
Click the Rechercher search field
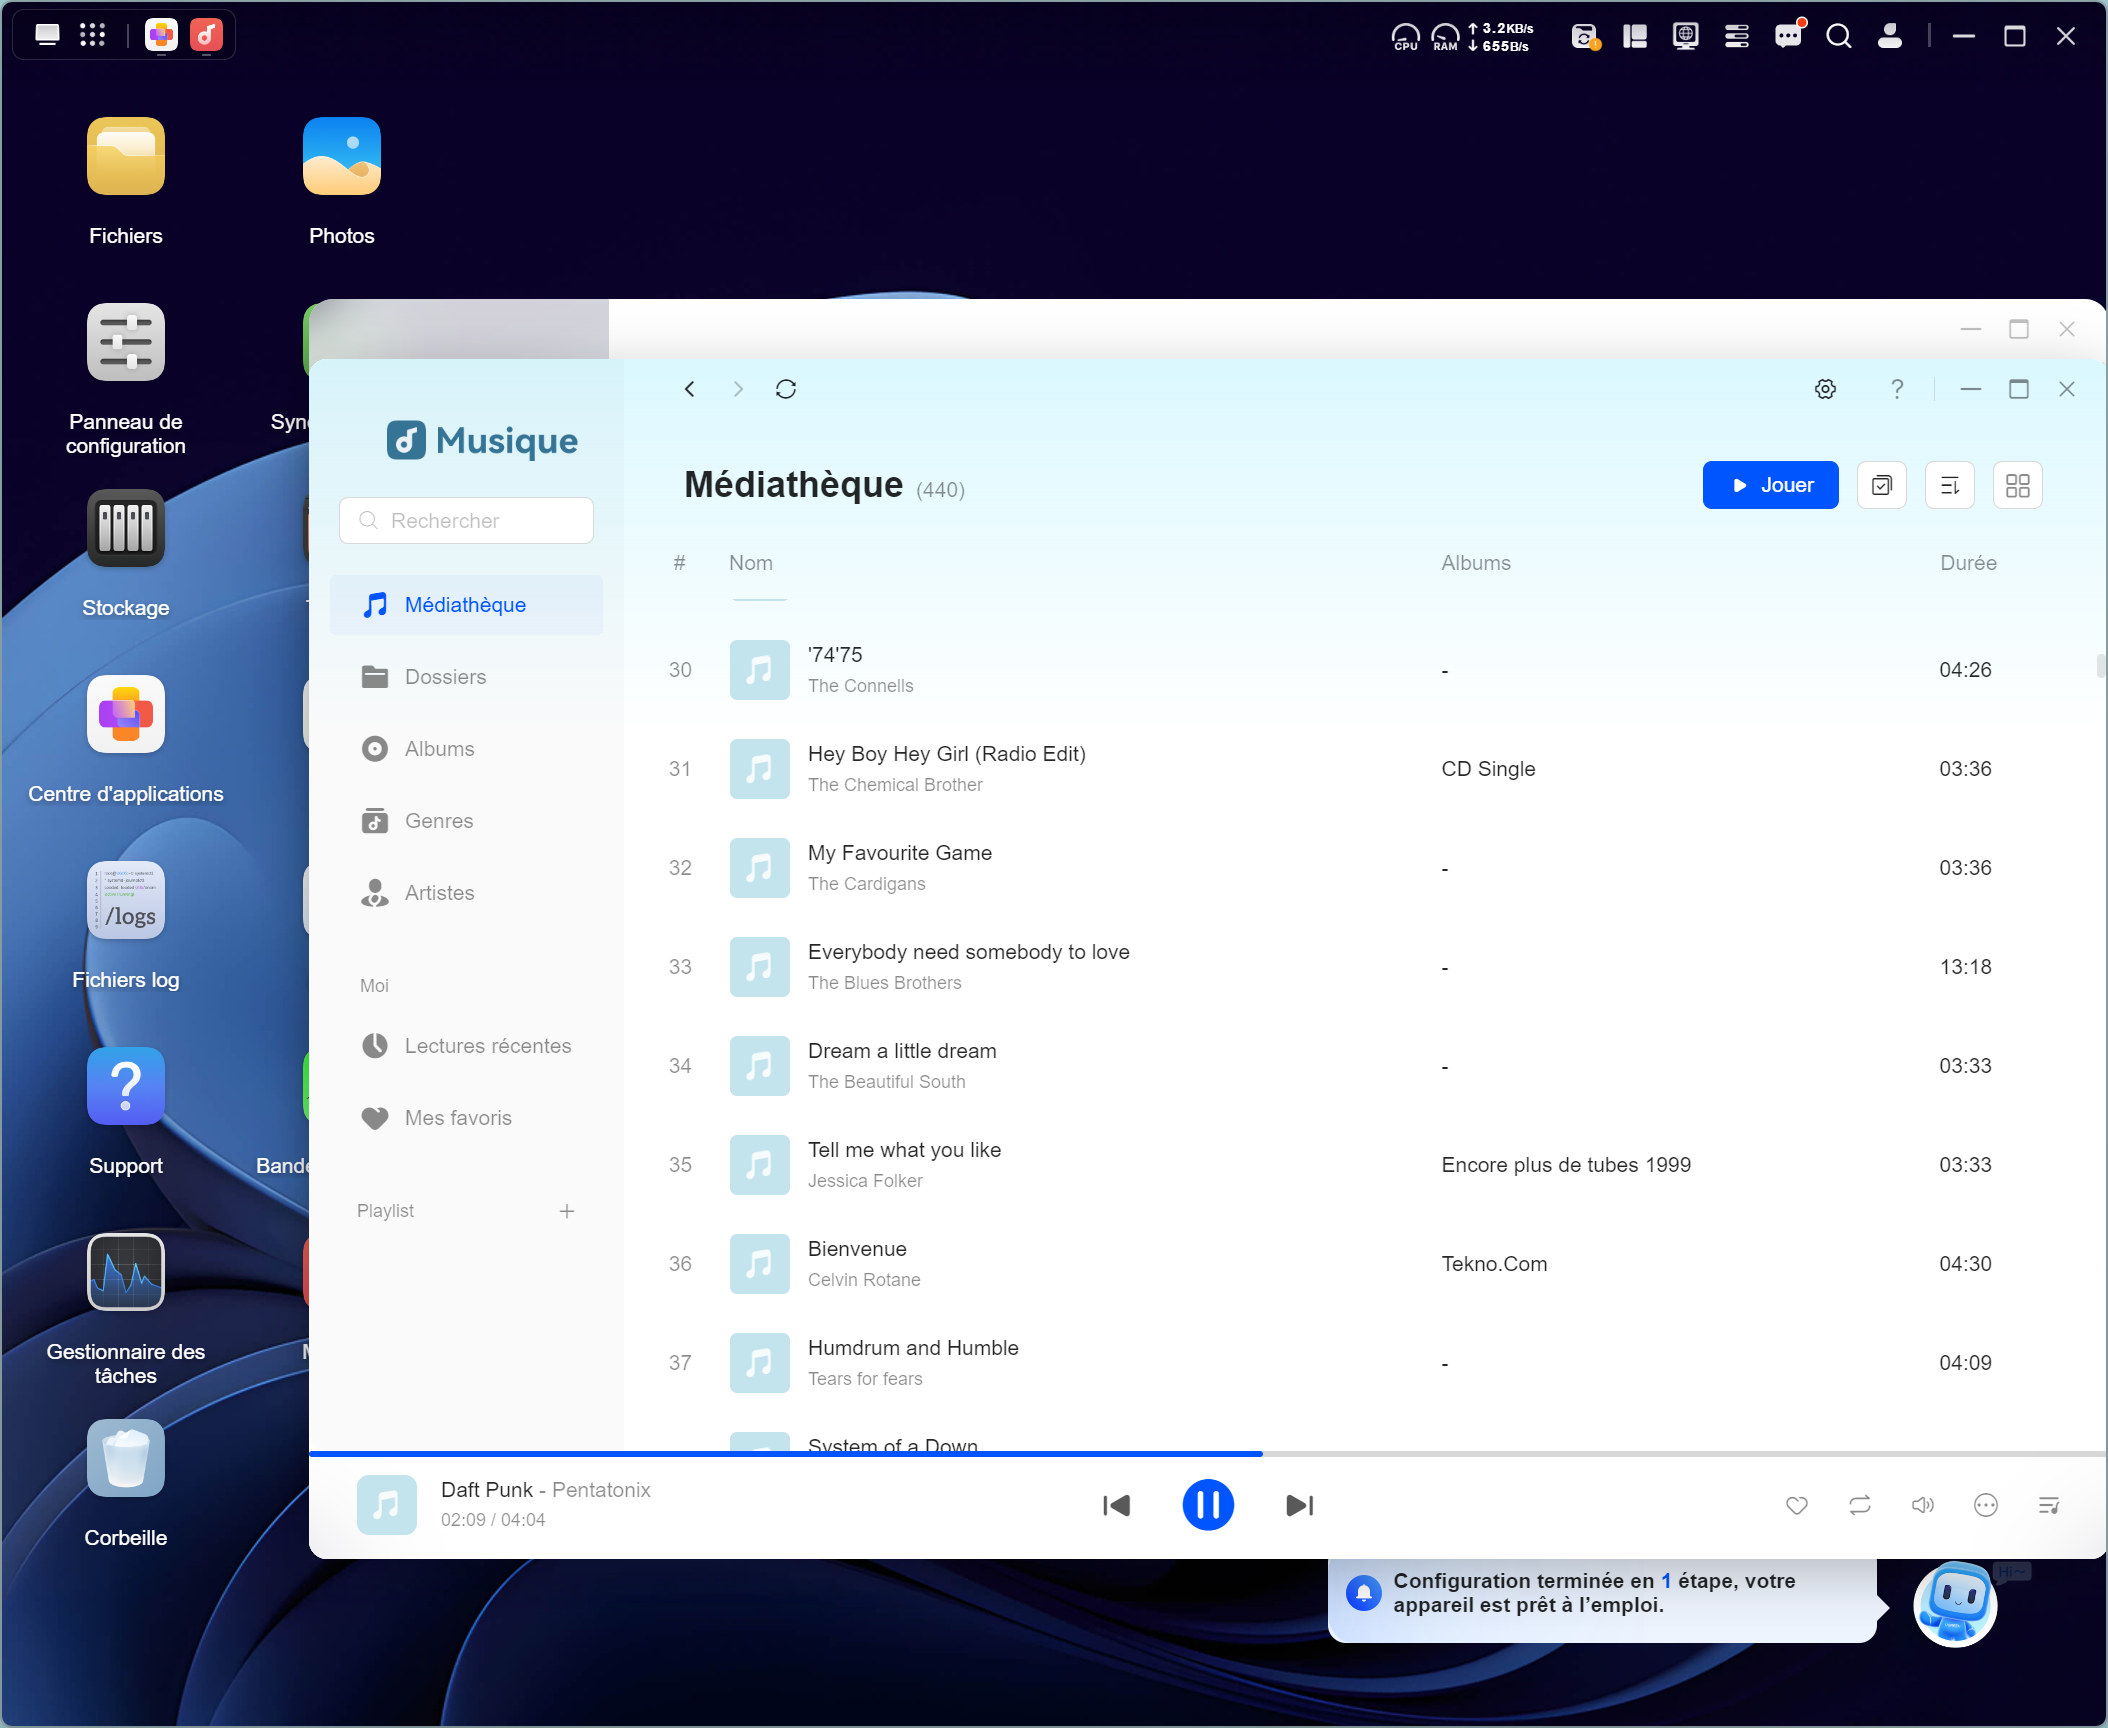click(x=467, y=521)
